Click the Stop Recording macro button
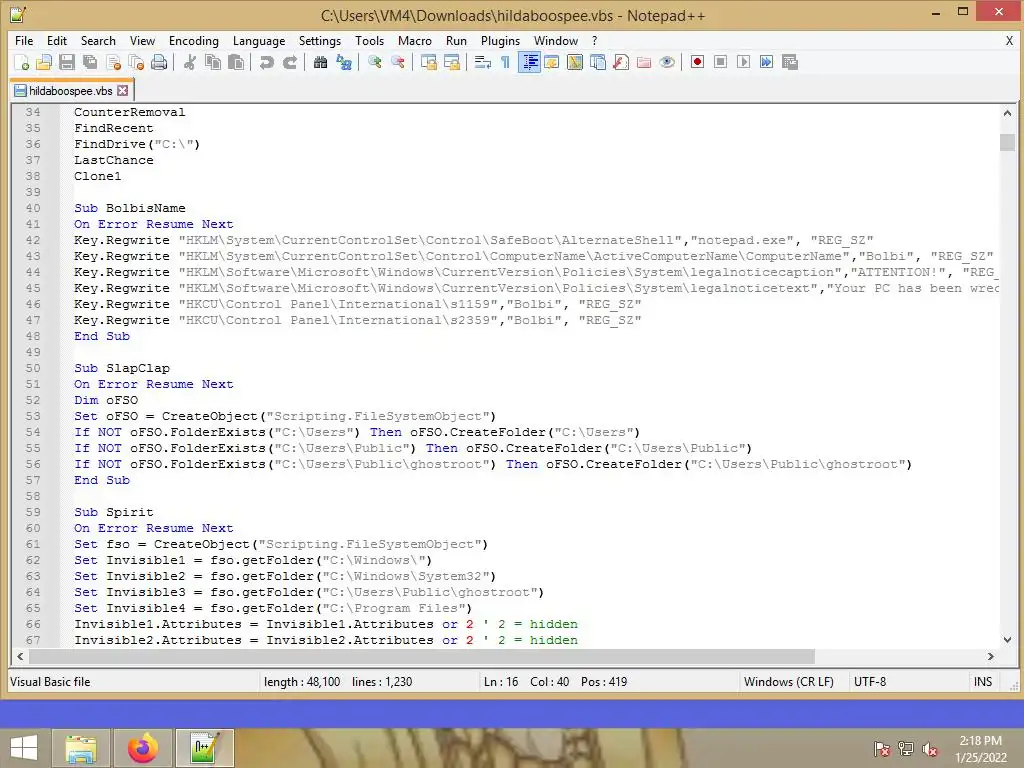 [x=720, y=62]
